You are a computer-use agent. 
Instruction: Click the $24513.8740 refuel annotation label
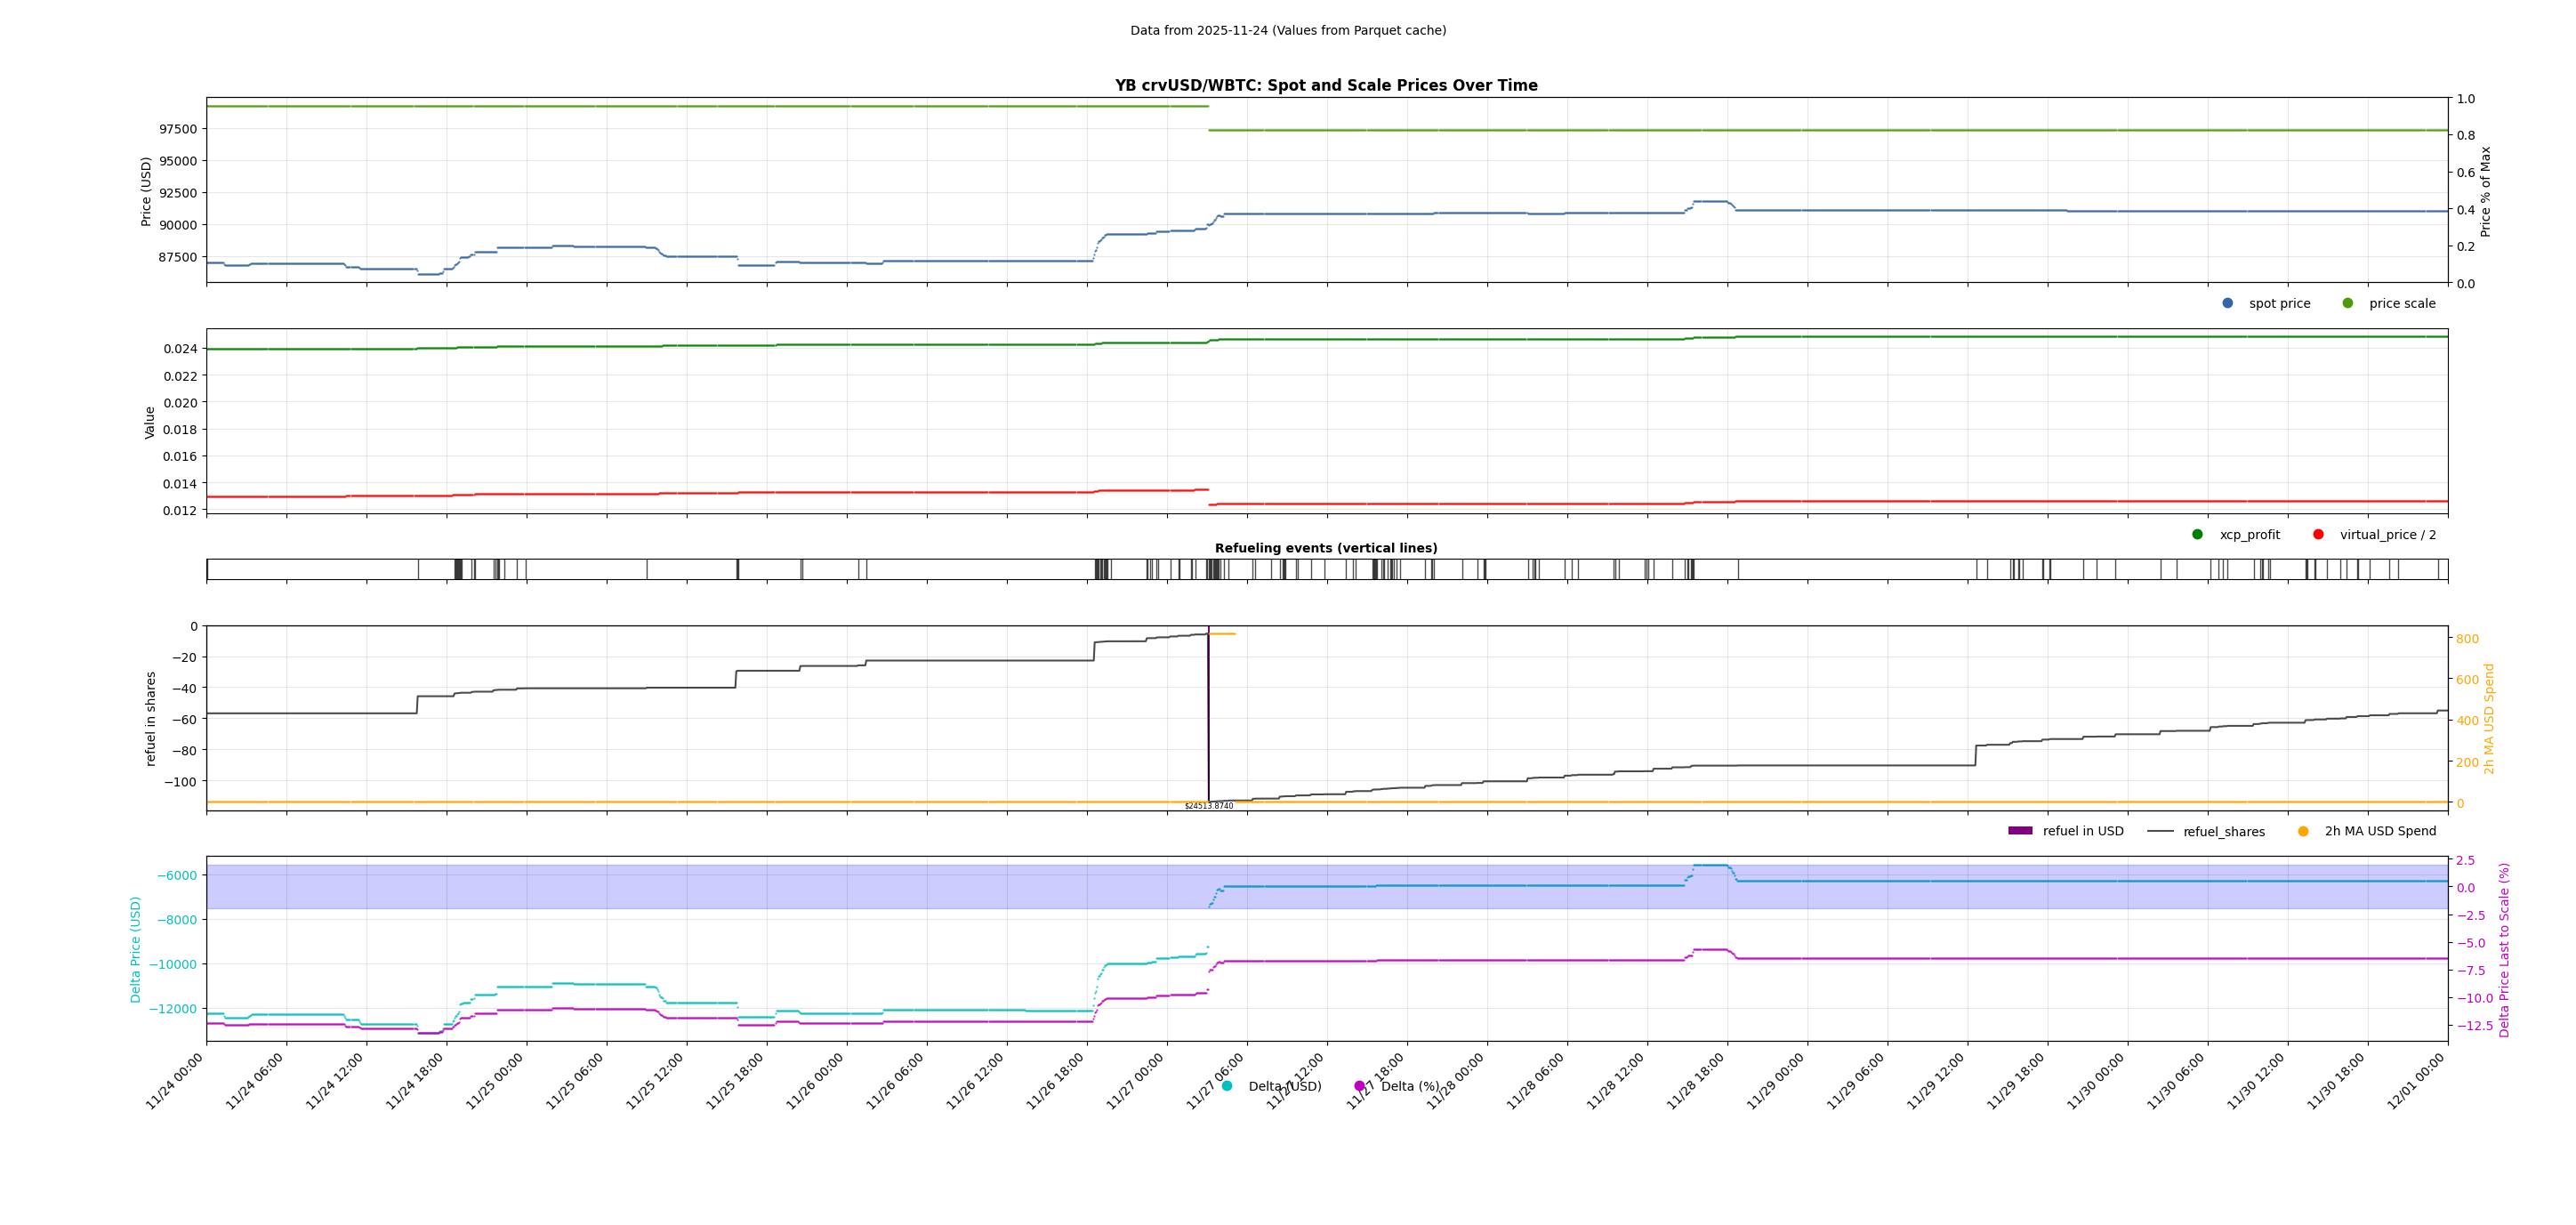tap(1208, 806)
